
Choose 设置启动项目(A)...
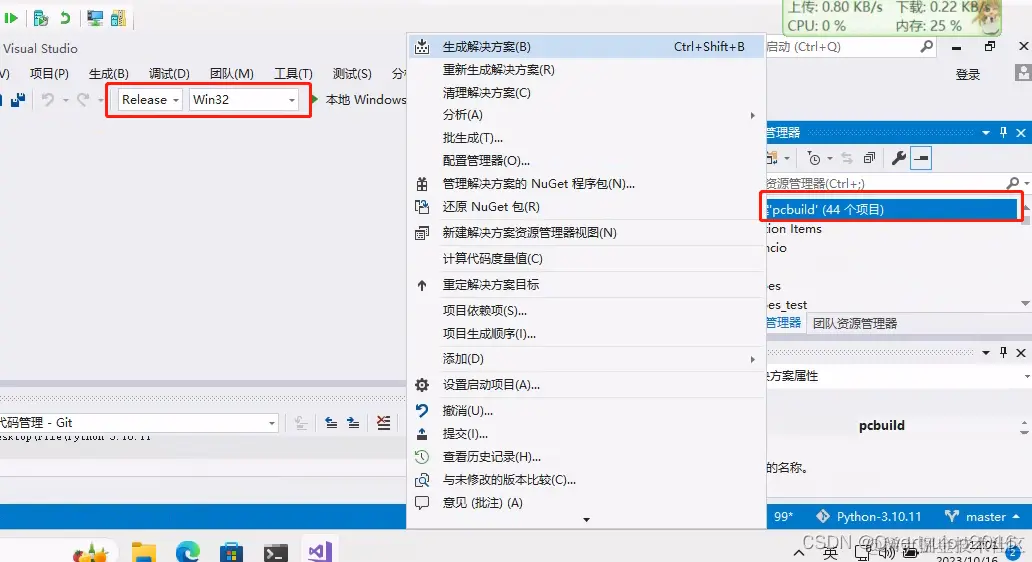586,385
